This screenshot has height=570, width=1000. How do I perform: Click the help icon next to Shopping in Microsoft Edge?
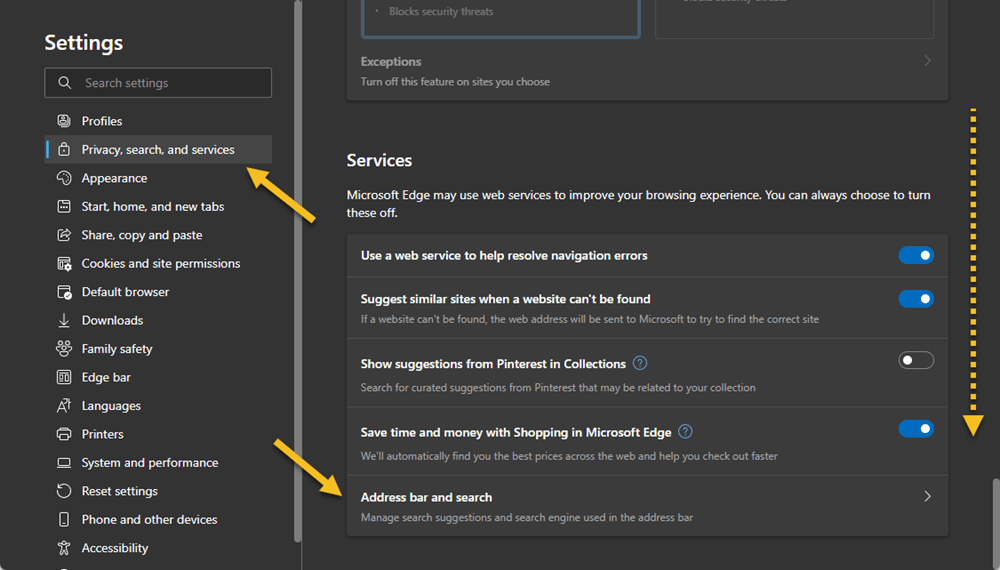[685, 432]
